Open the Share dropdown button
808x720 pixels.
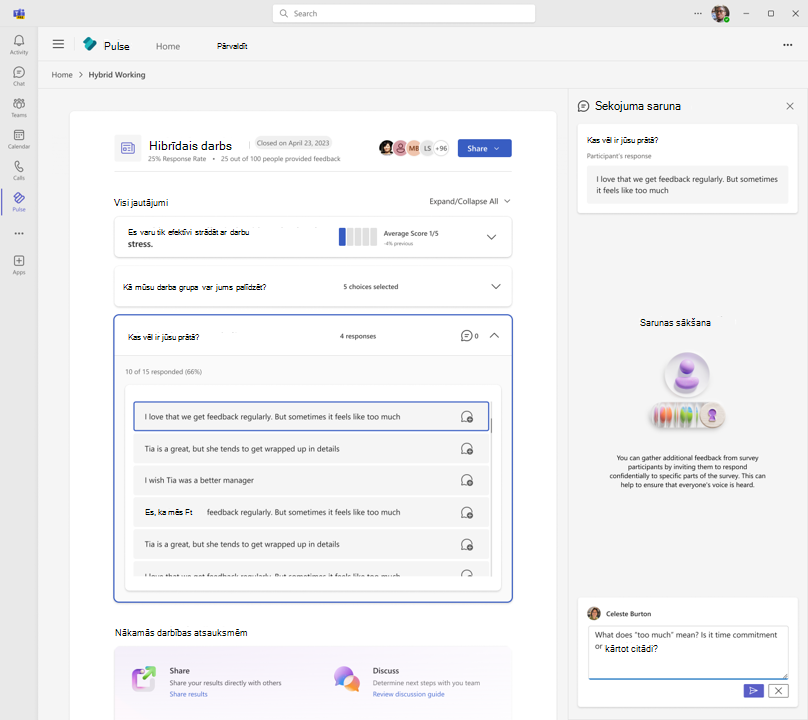[x=484, y=148]
